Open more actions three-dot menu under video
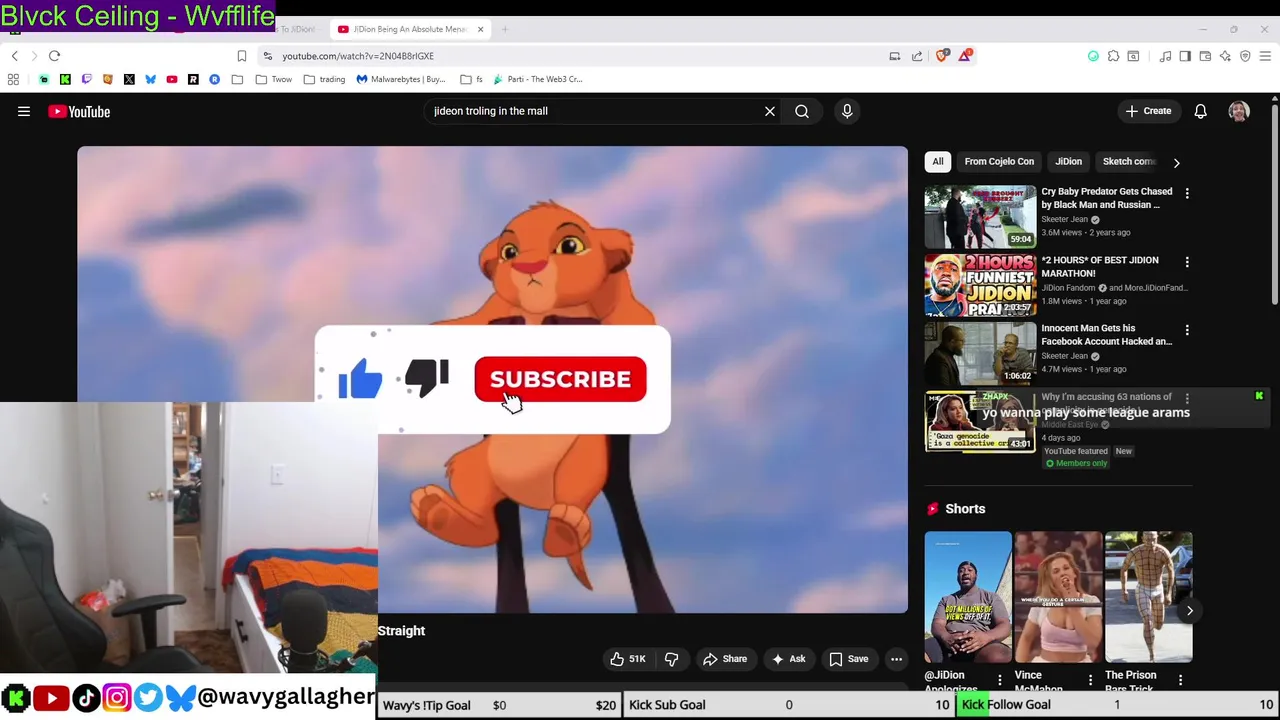This screenshot has width=1280, height=720. 896,659
